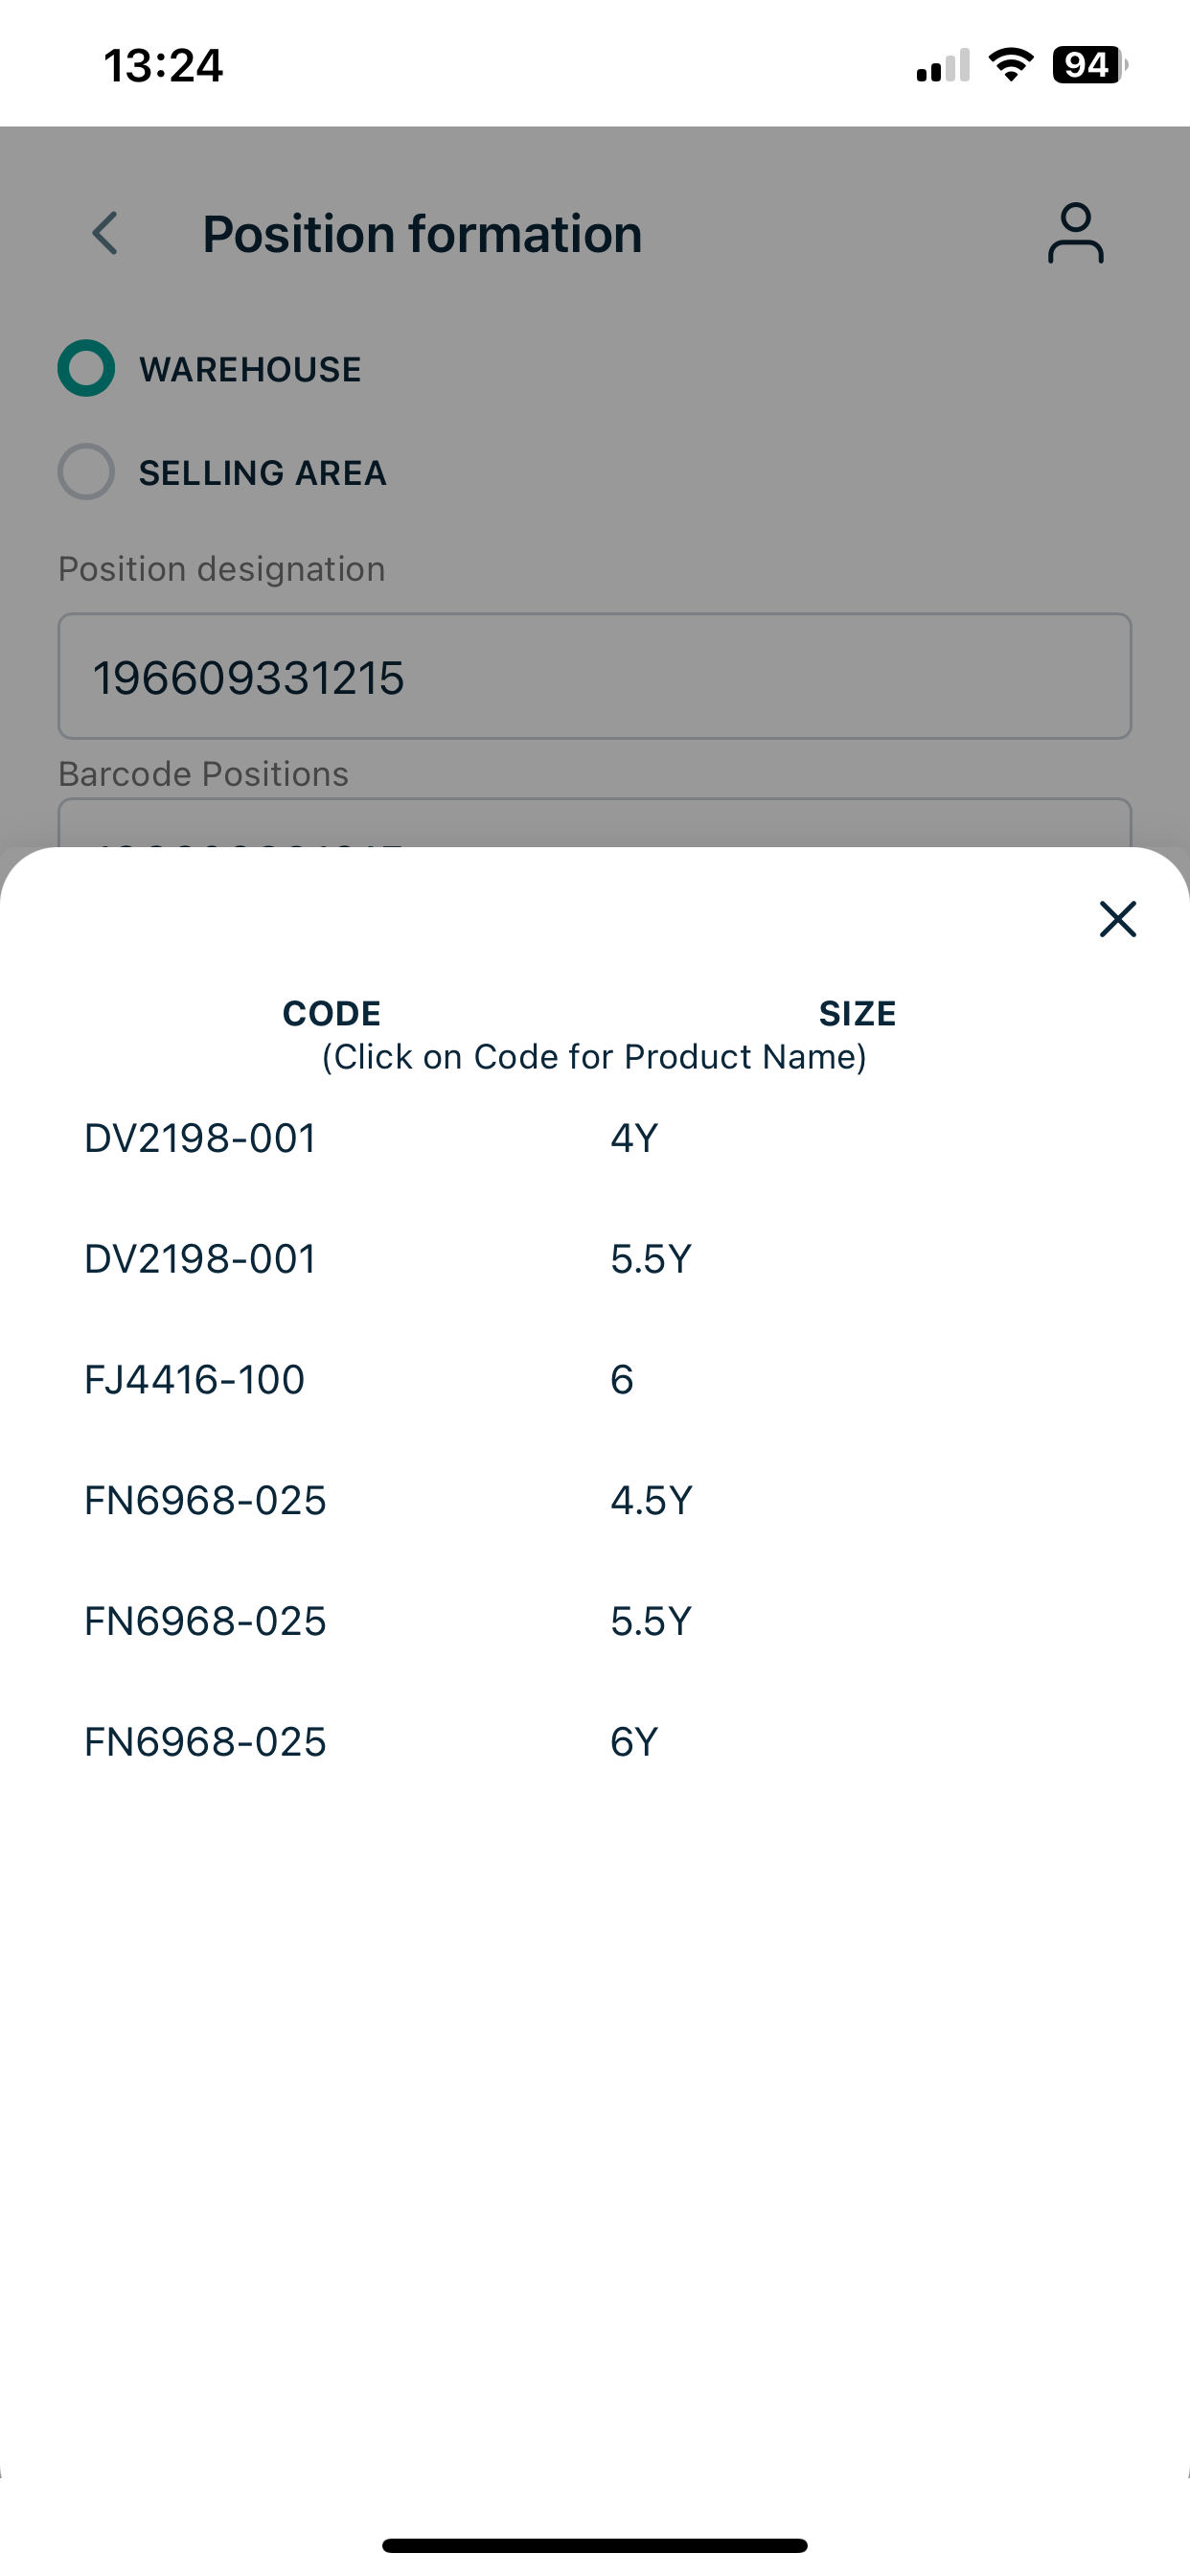Viewport: 1190px width, 2576px height.
Task: Tap the Position formation title
Action: (422, 234)
